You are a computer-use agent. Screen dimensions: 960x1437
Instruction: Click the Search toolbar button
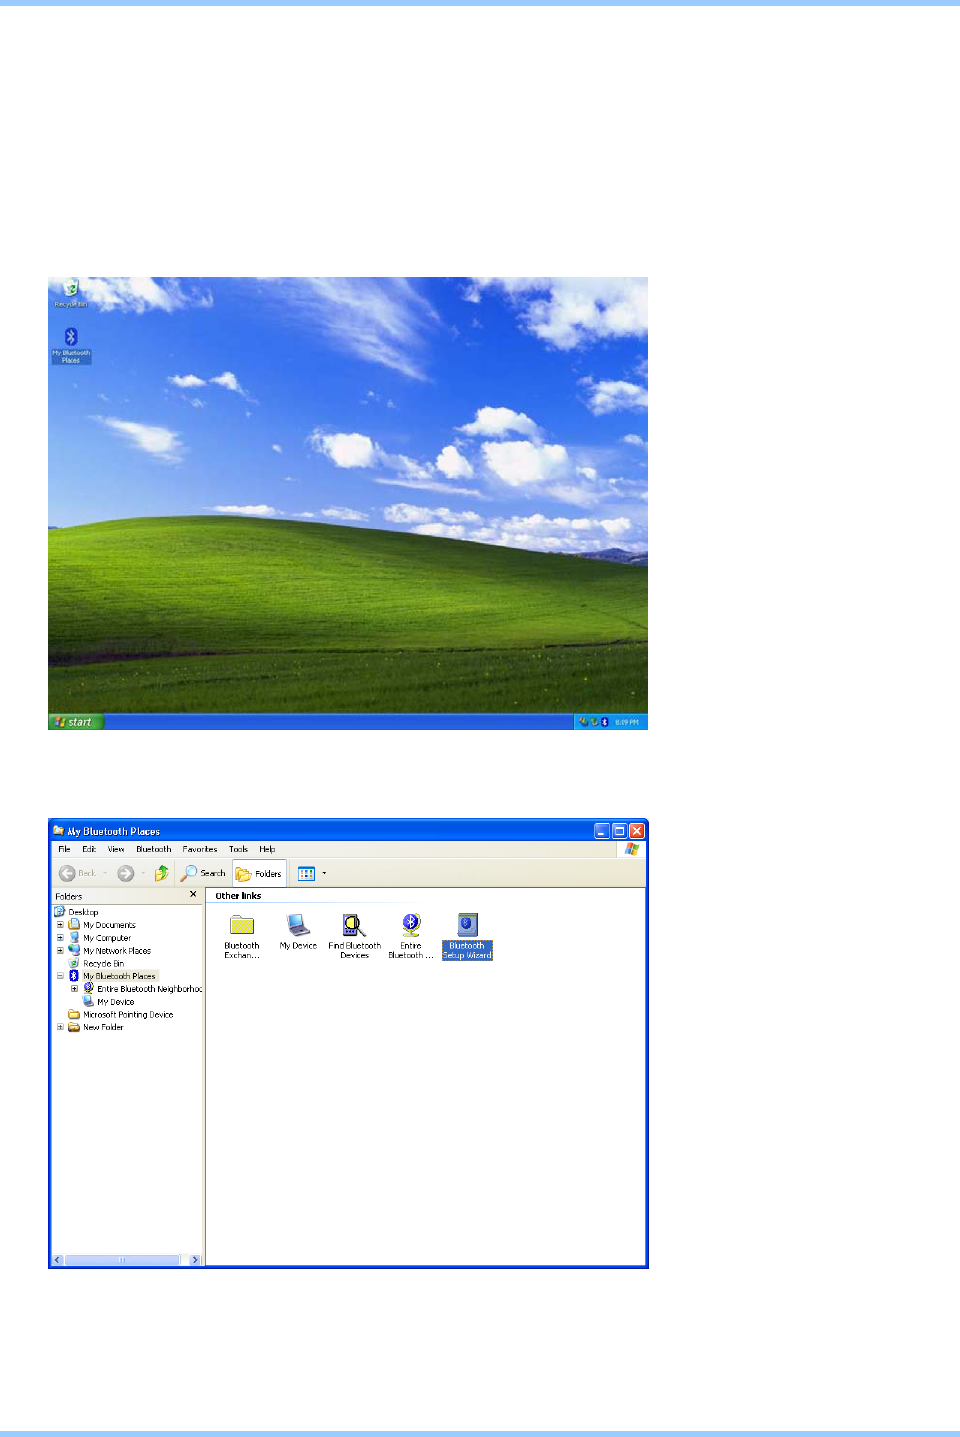203,873
